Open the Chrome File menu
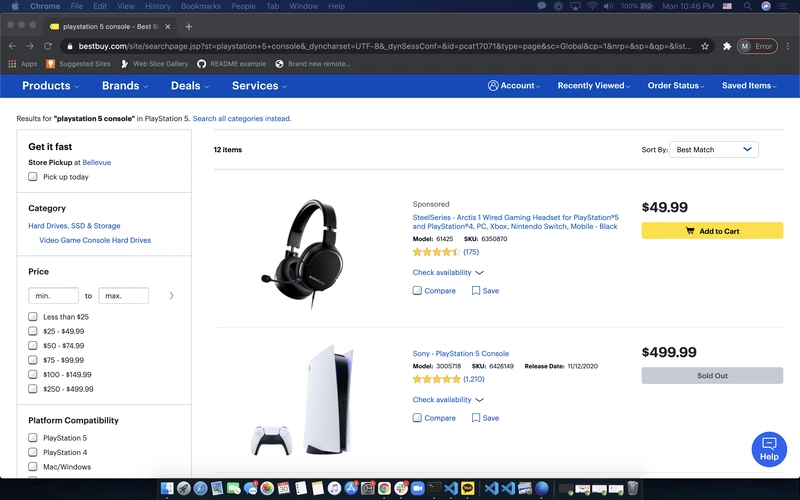Viewport: 800px width, 500px height. (x=77, y=6)
